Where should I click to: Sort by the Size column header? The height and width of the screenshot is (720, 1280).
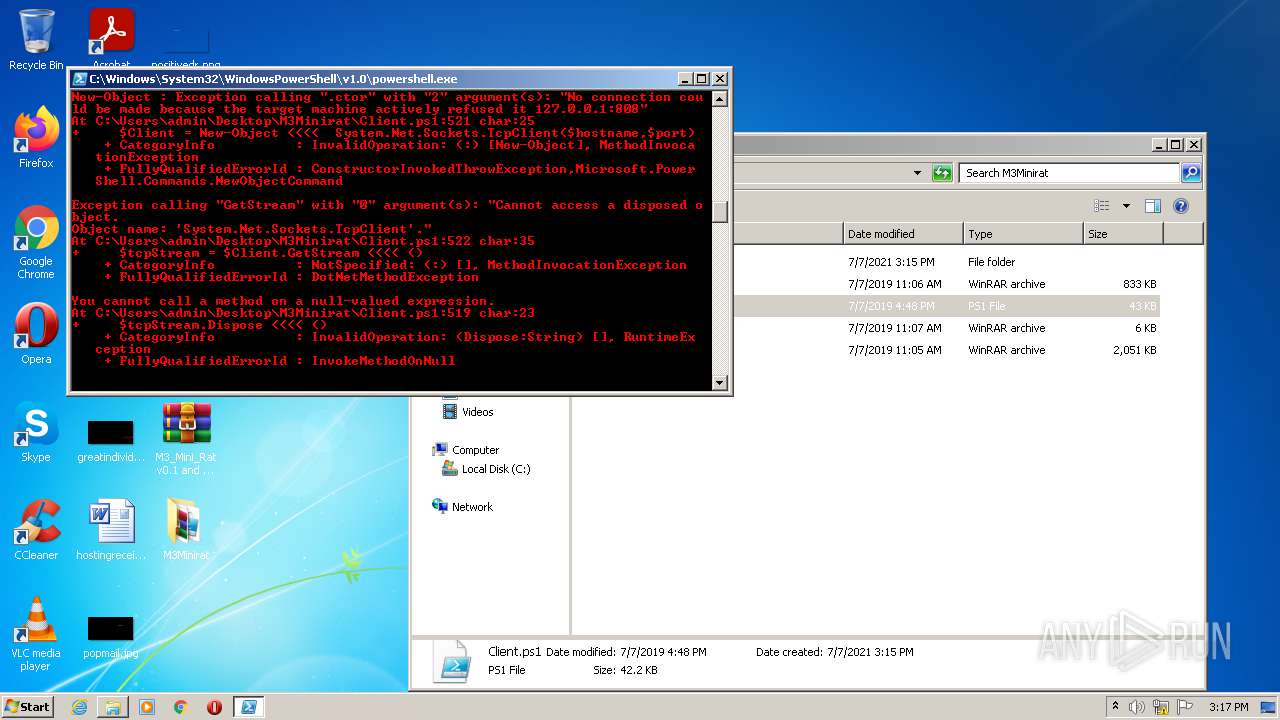click(x=1123, y=234)
